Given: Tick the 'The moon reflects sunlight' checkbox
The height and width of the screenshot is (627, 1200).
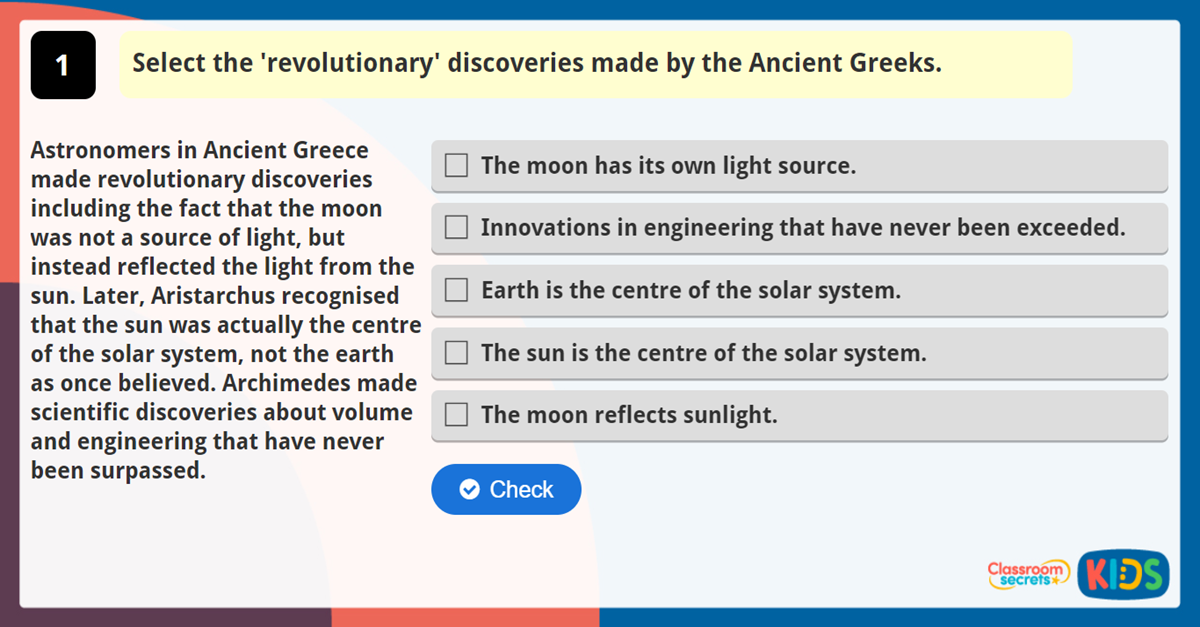Looking at the screenshot, I should point(456,415).
